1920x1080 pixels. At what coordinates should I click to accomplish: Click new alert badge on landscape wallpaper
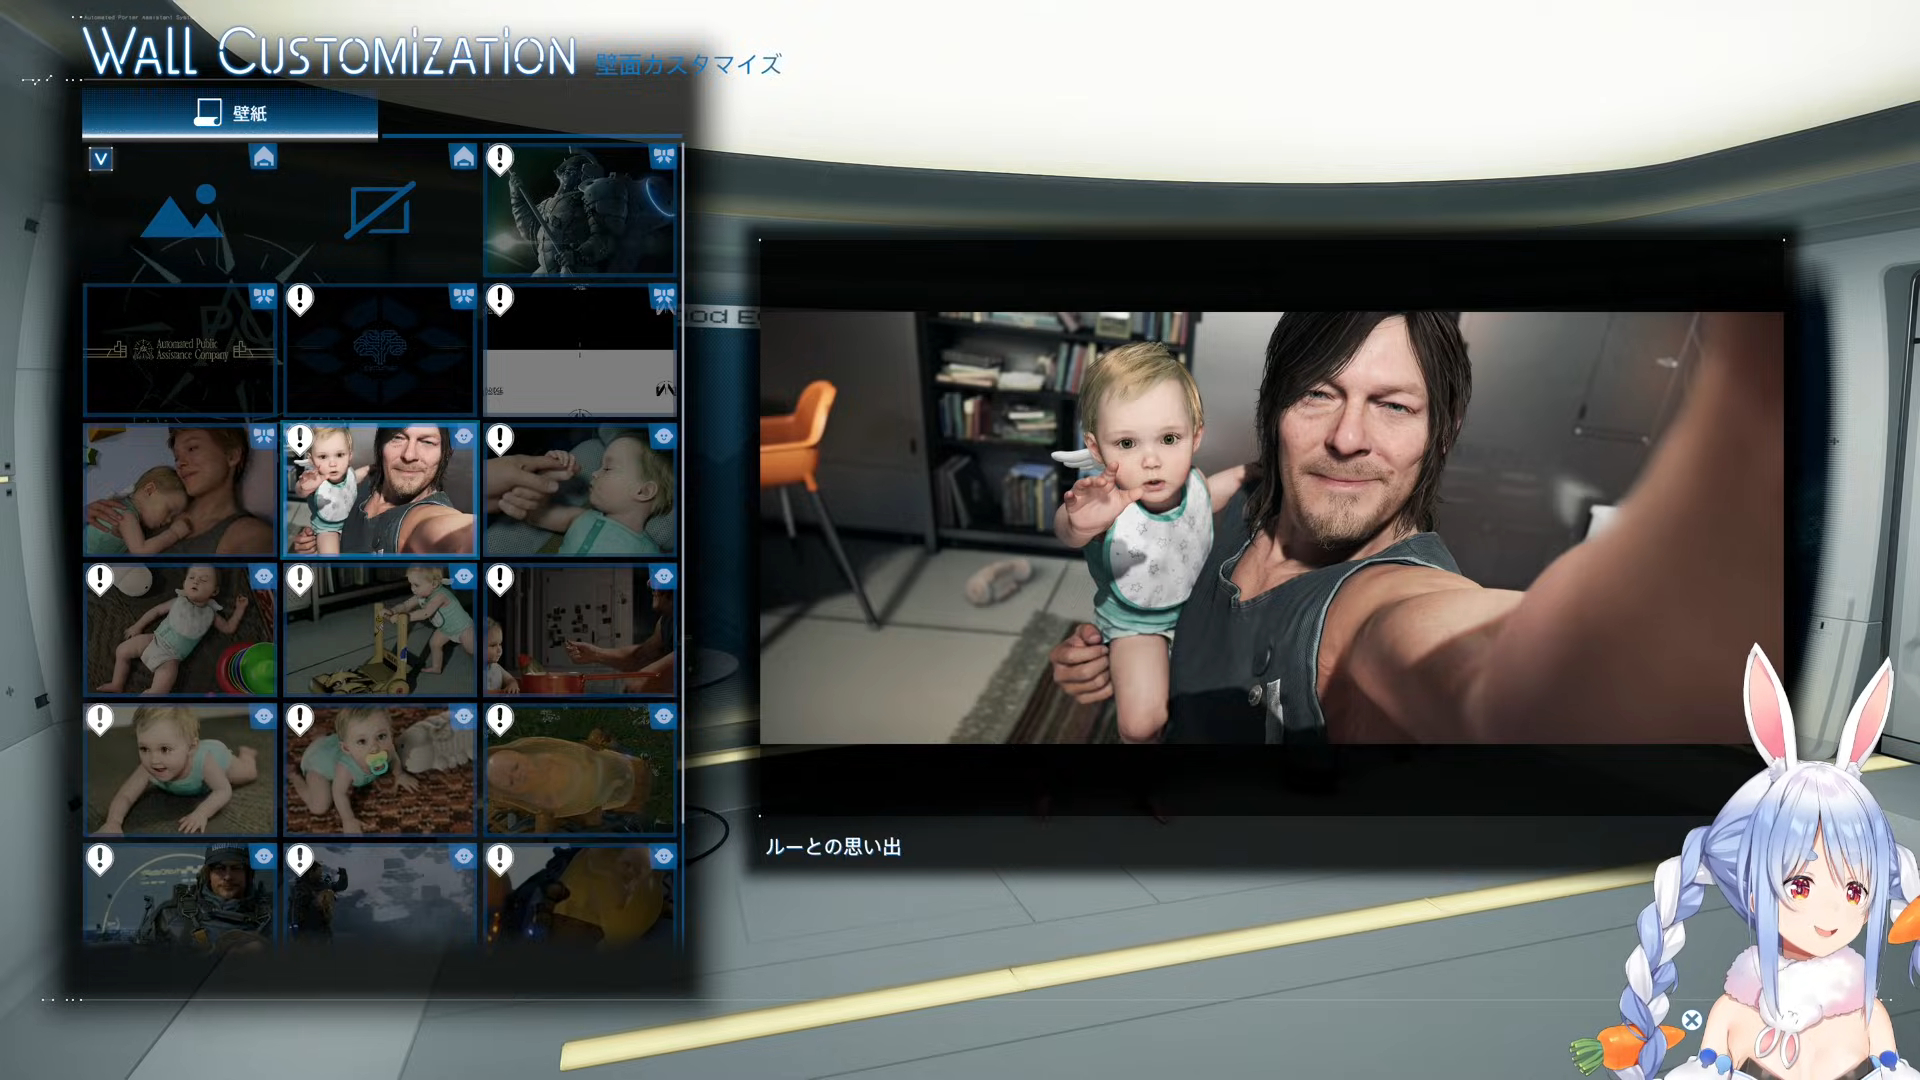500,298
